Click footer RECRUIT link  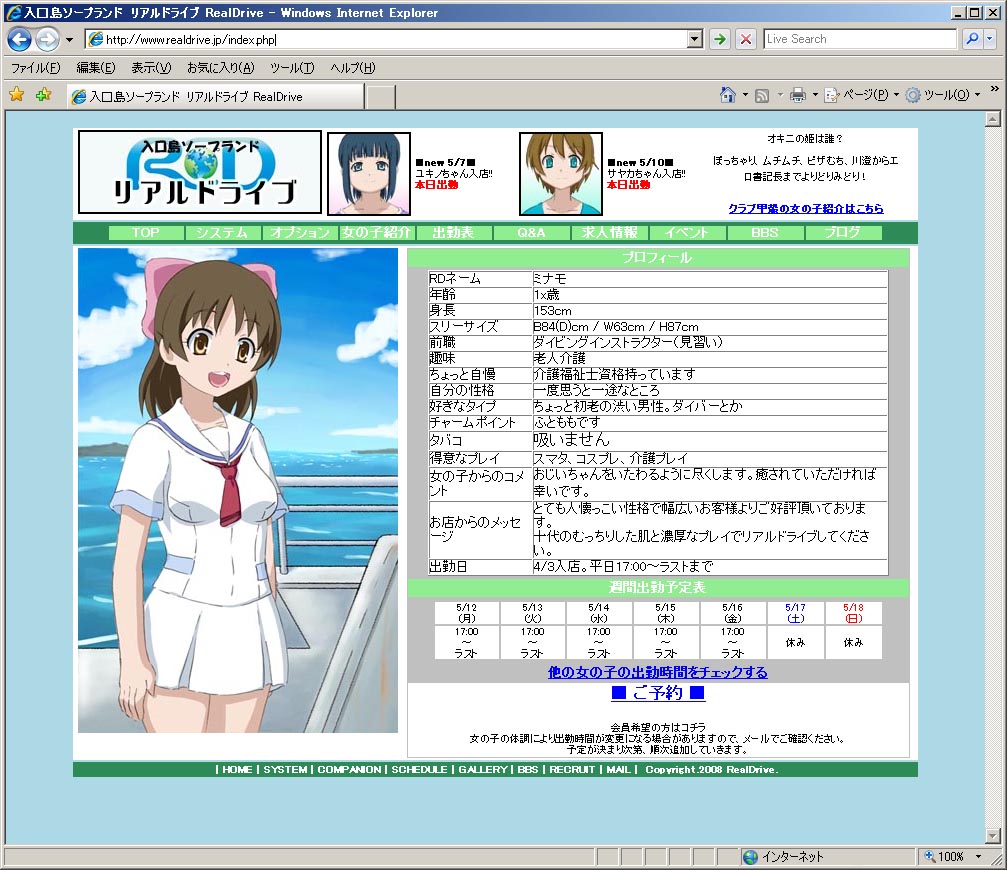(572, 769)
